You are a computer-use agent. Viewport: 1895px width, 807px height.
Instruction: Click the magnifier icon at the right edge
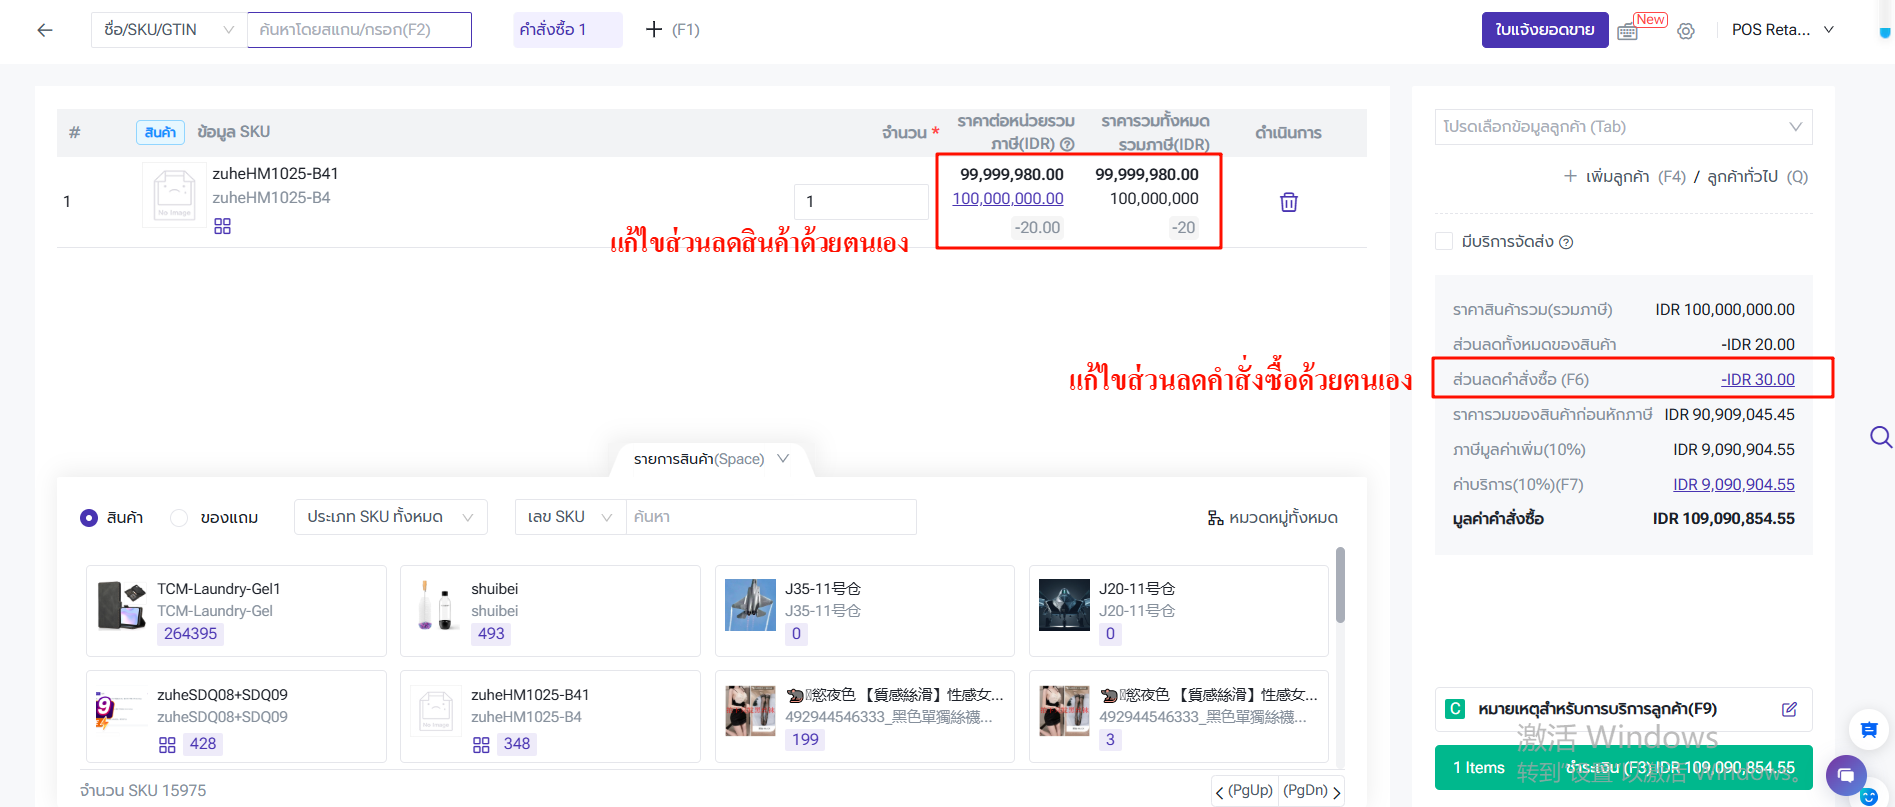pos(1880,437)
